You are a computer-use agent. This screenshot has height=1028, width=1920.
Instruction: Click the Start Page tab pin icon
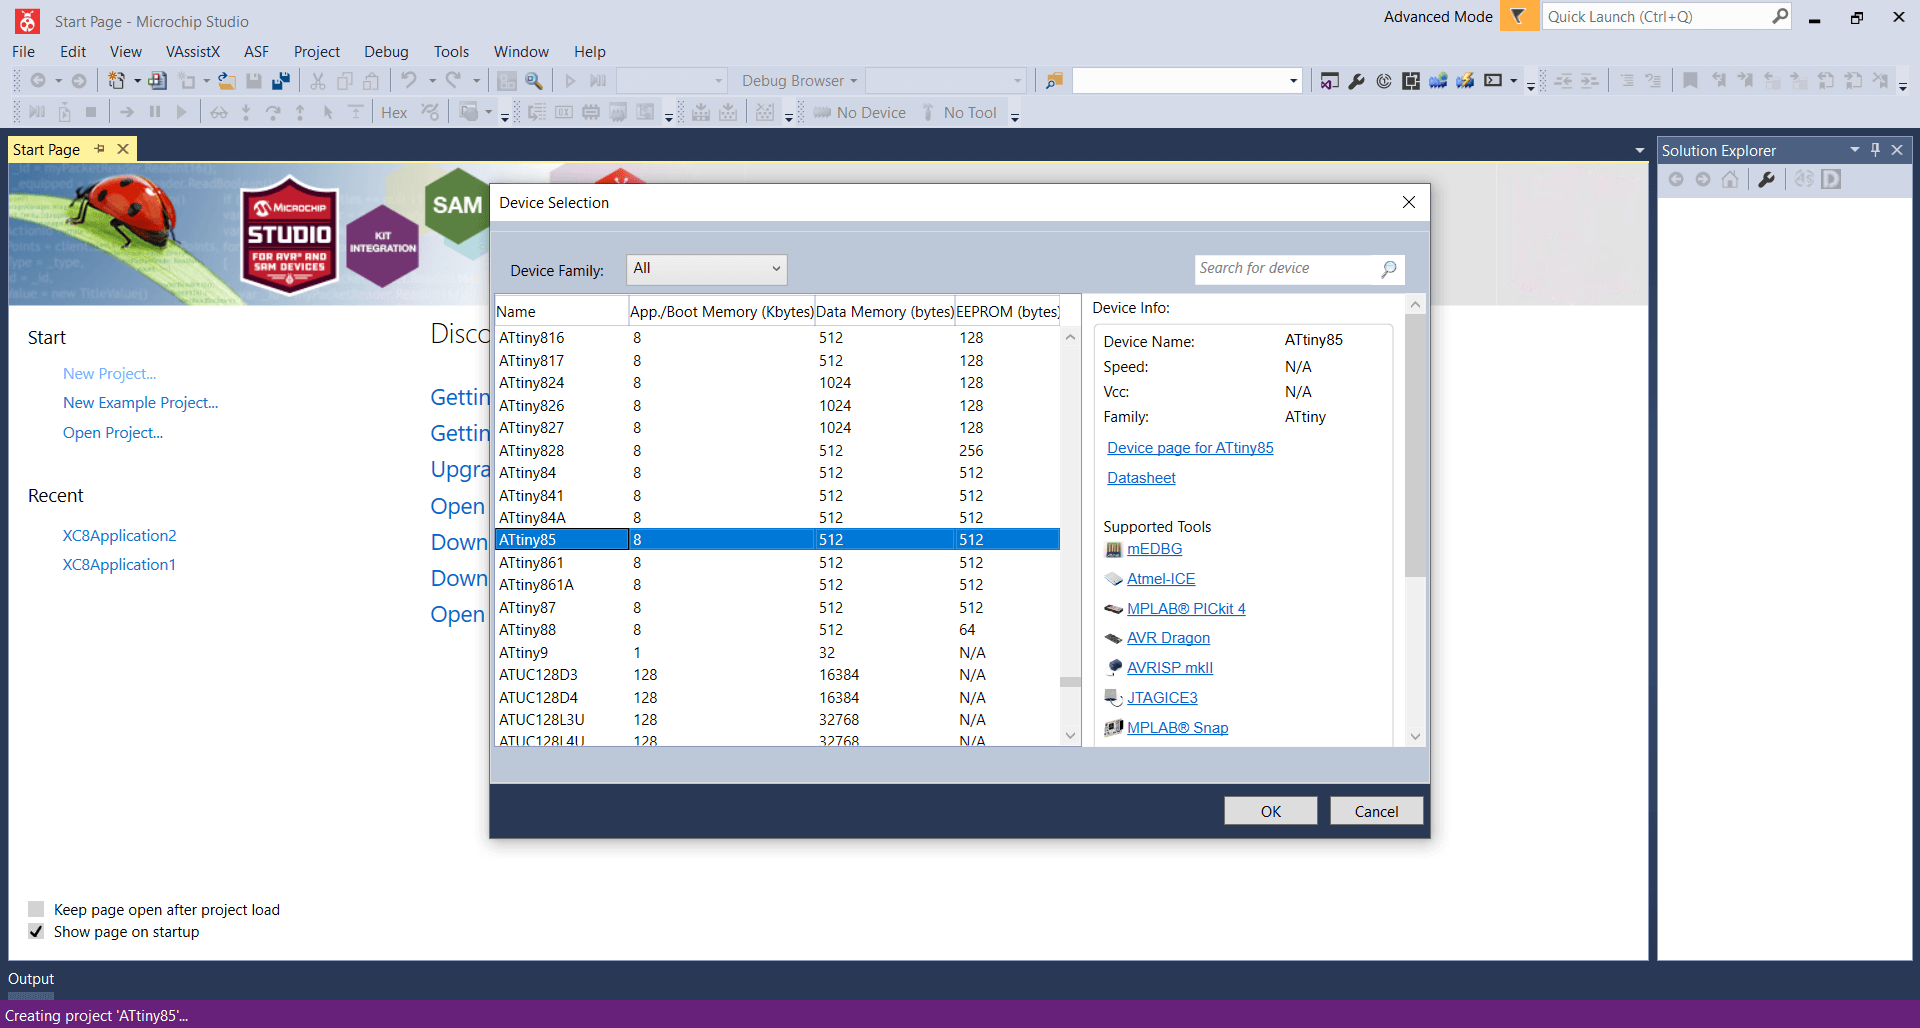coord(99,149)
